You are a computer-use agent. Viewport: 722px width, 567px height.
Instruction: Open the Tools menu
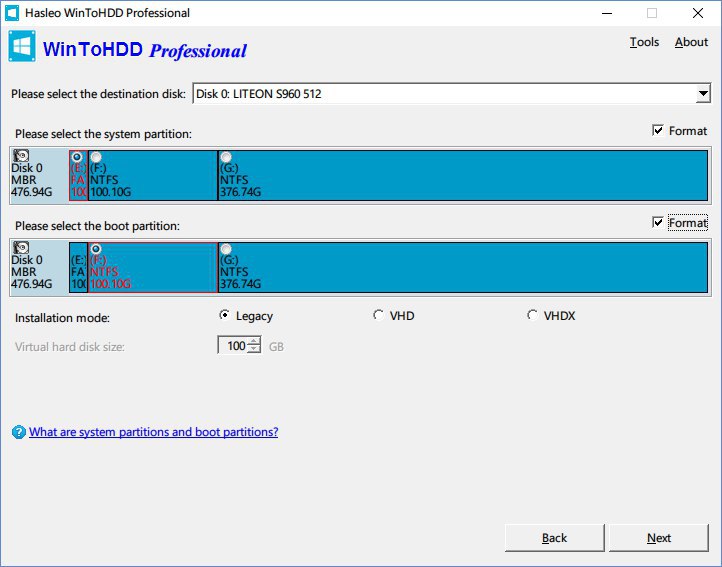644,42
